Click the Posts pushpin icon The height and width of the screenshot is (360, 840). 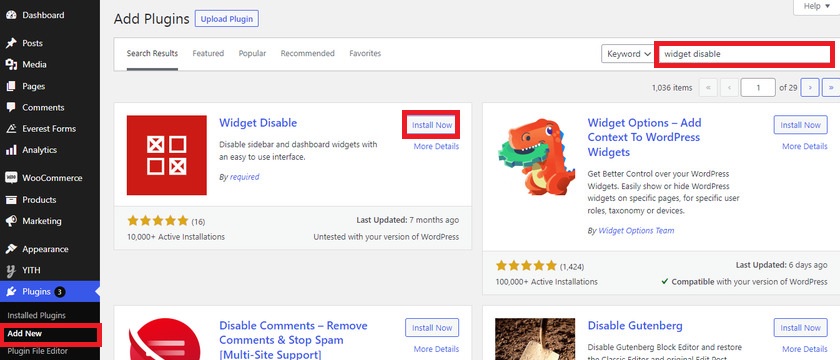click(x=11, y=43)
